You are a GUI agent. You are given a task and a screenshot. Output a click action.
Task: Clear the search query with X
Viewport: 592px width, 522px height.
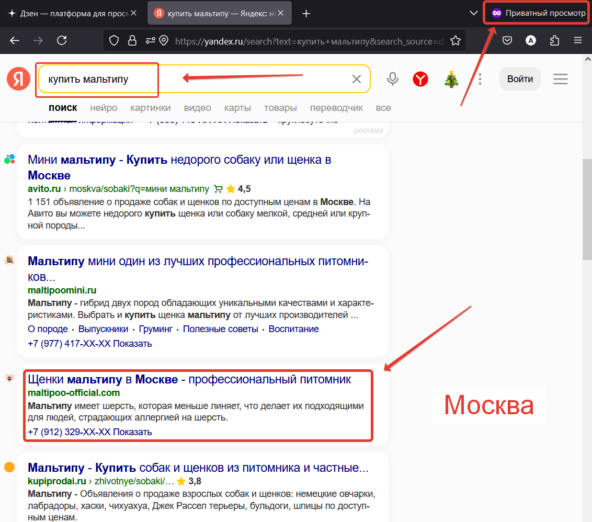pos(356,79)
